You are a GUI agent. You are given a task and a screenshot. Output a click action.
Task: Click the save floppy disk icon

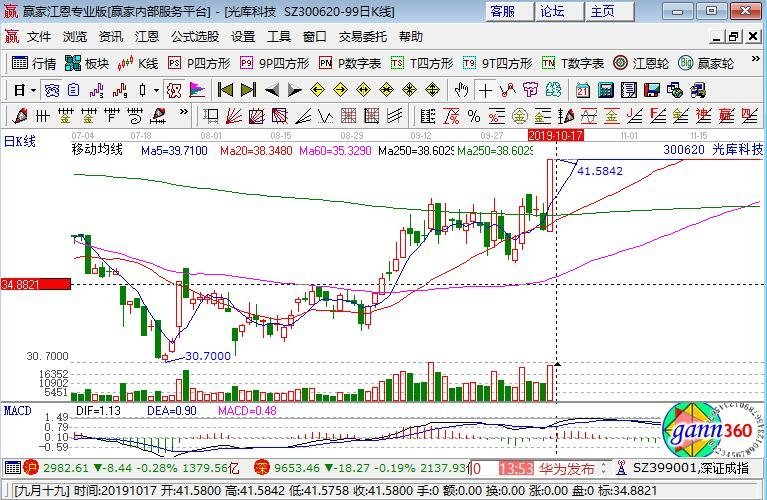tap(652, 91)
